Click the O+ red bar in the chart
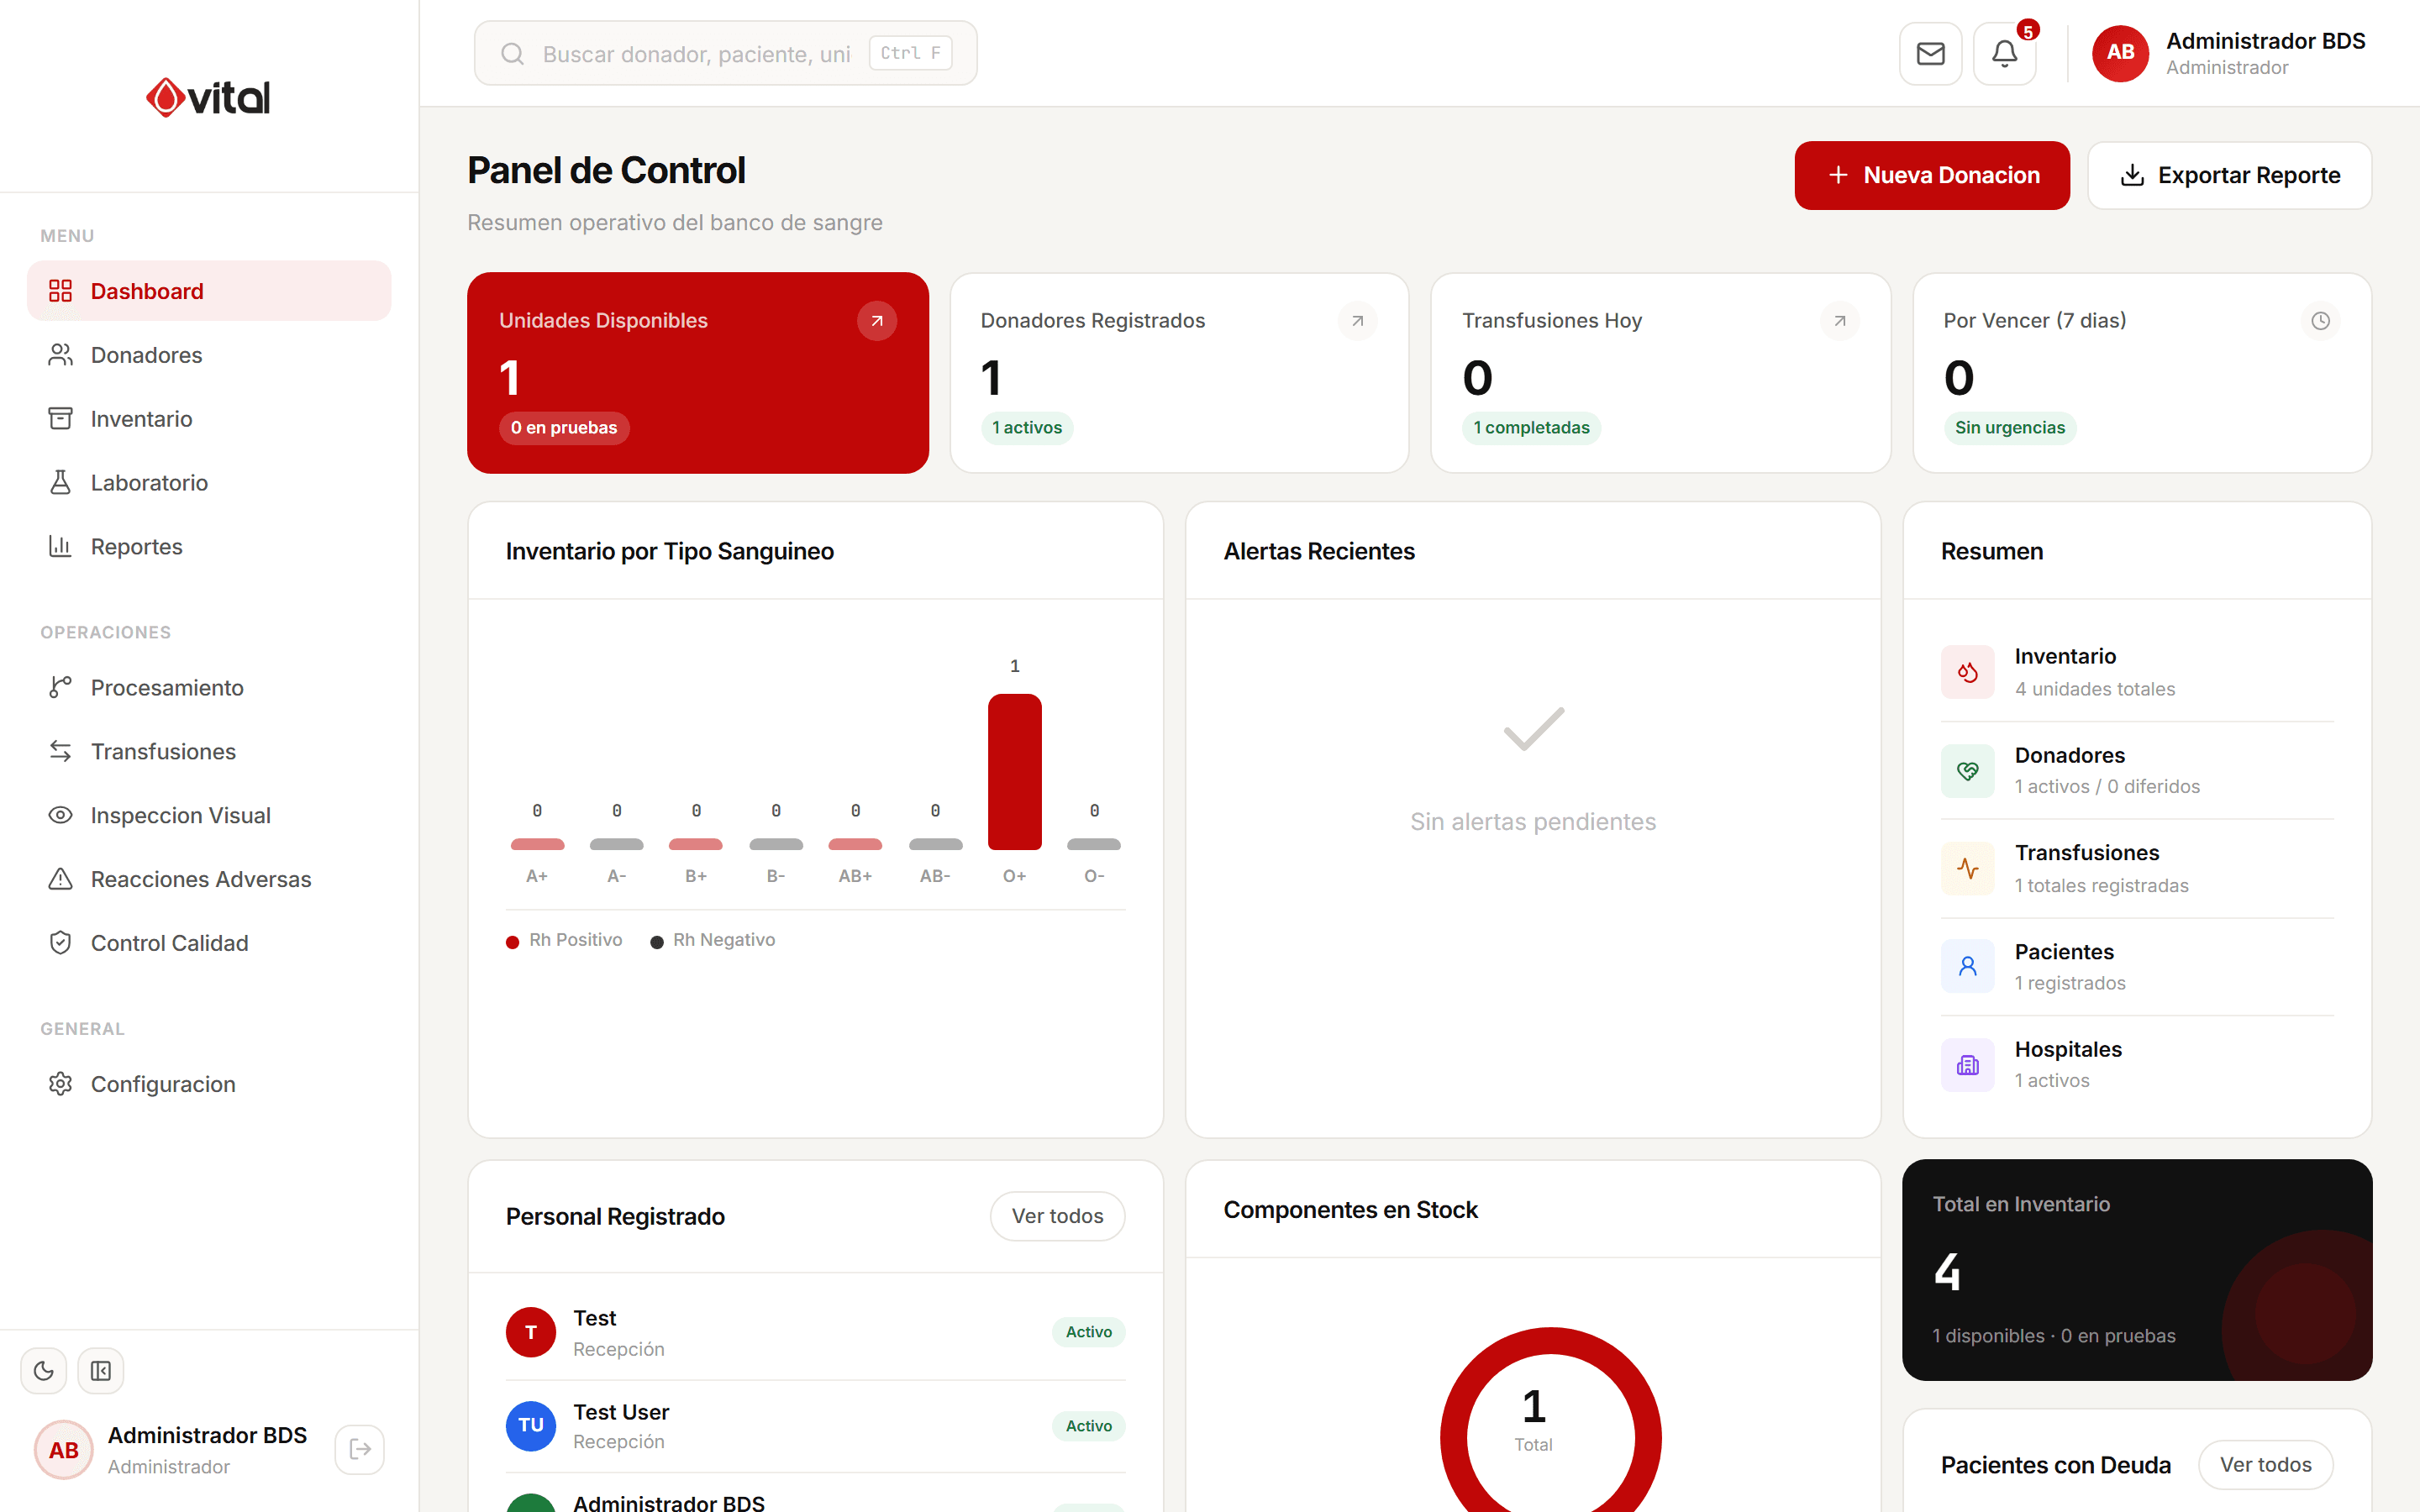The width and height of the screenshot is (2420, 1512). point(1014,772)
